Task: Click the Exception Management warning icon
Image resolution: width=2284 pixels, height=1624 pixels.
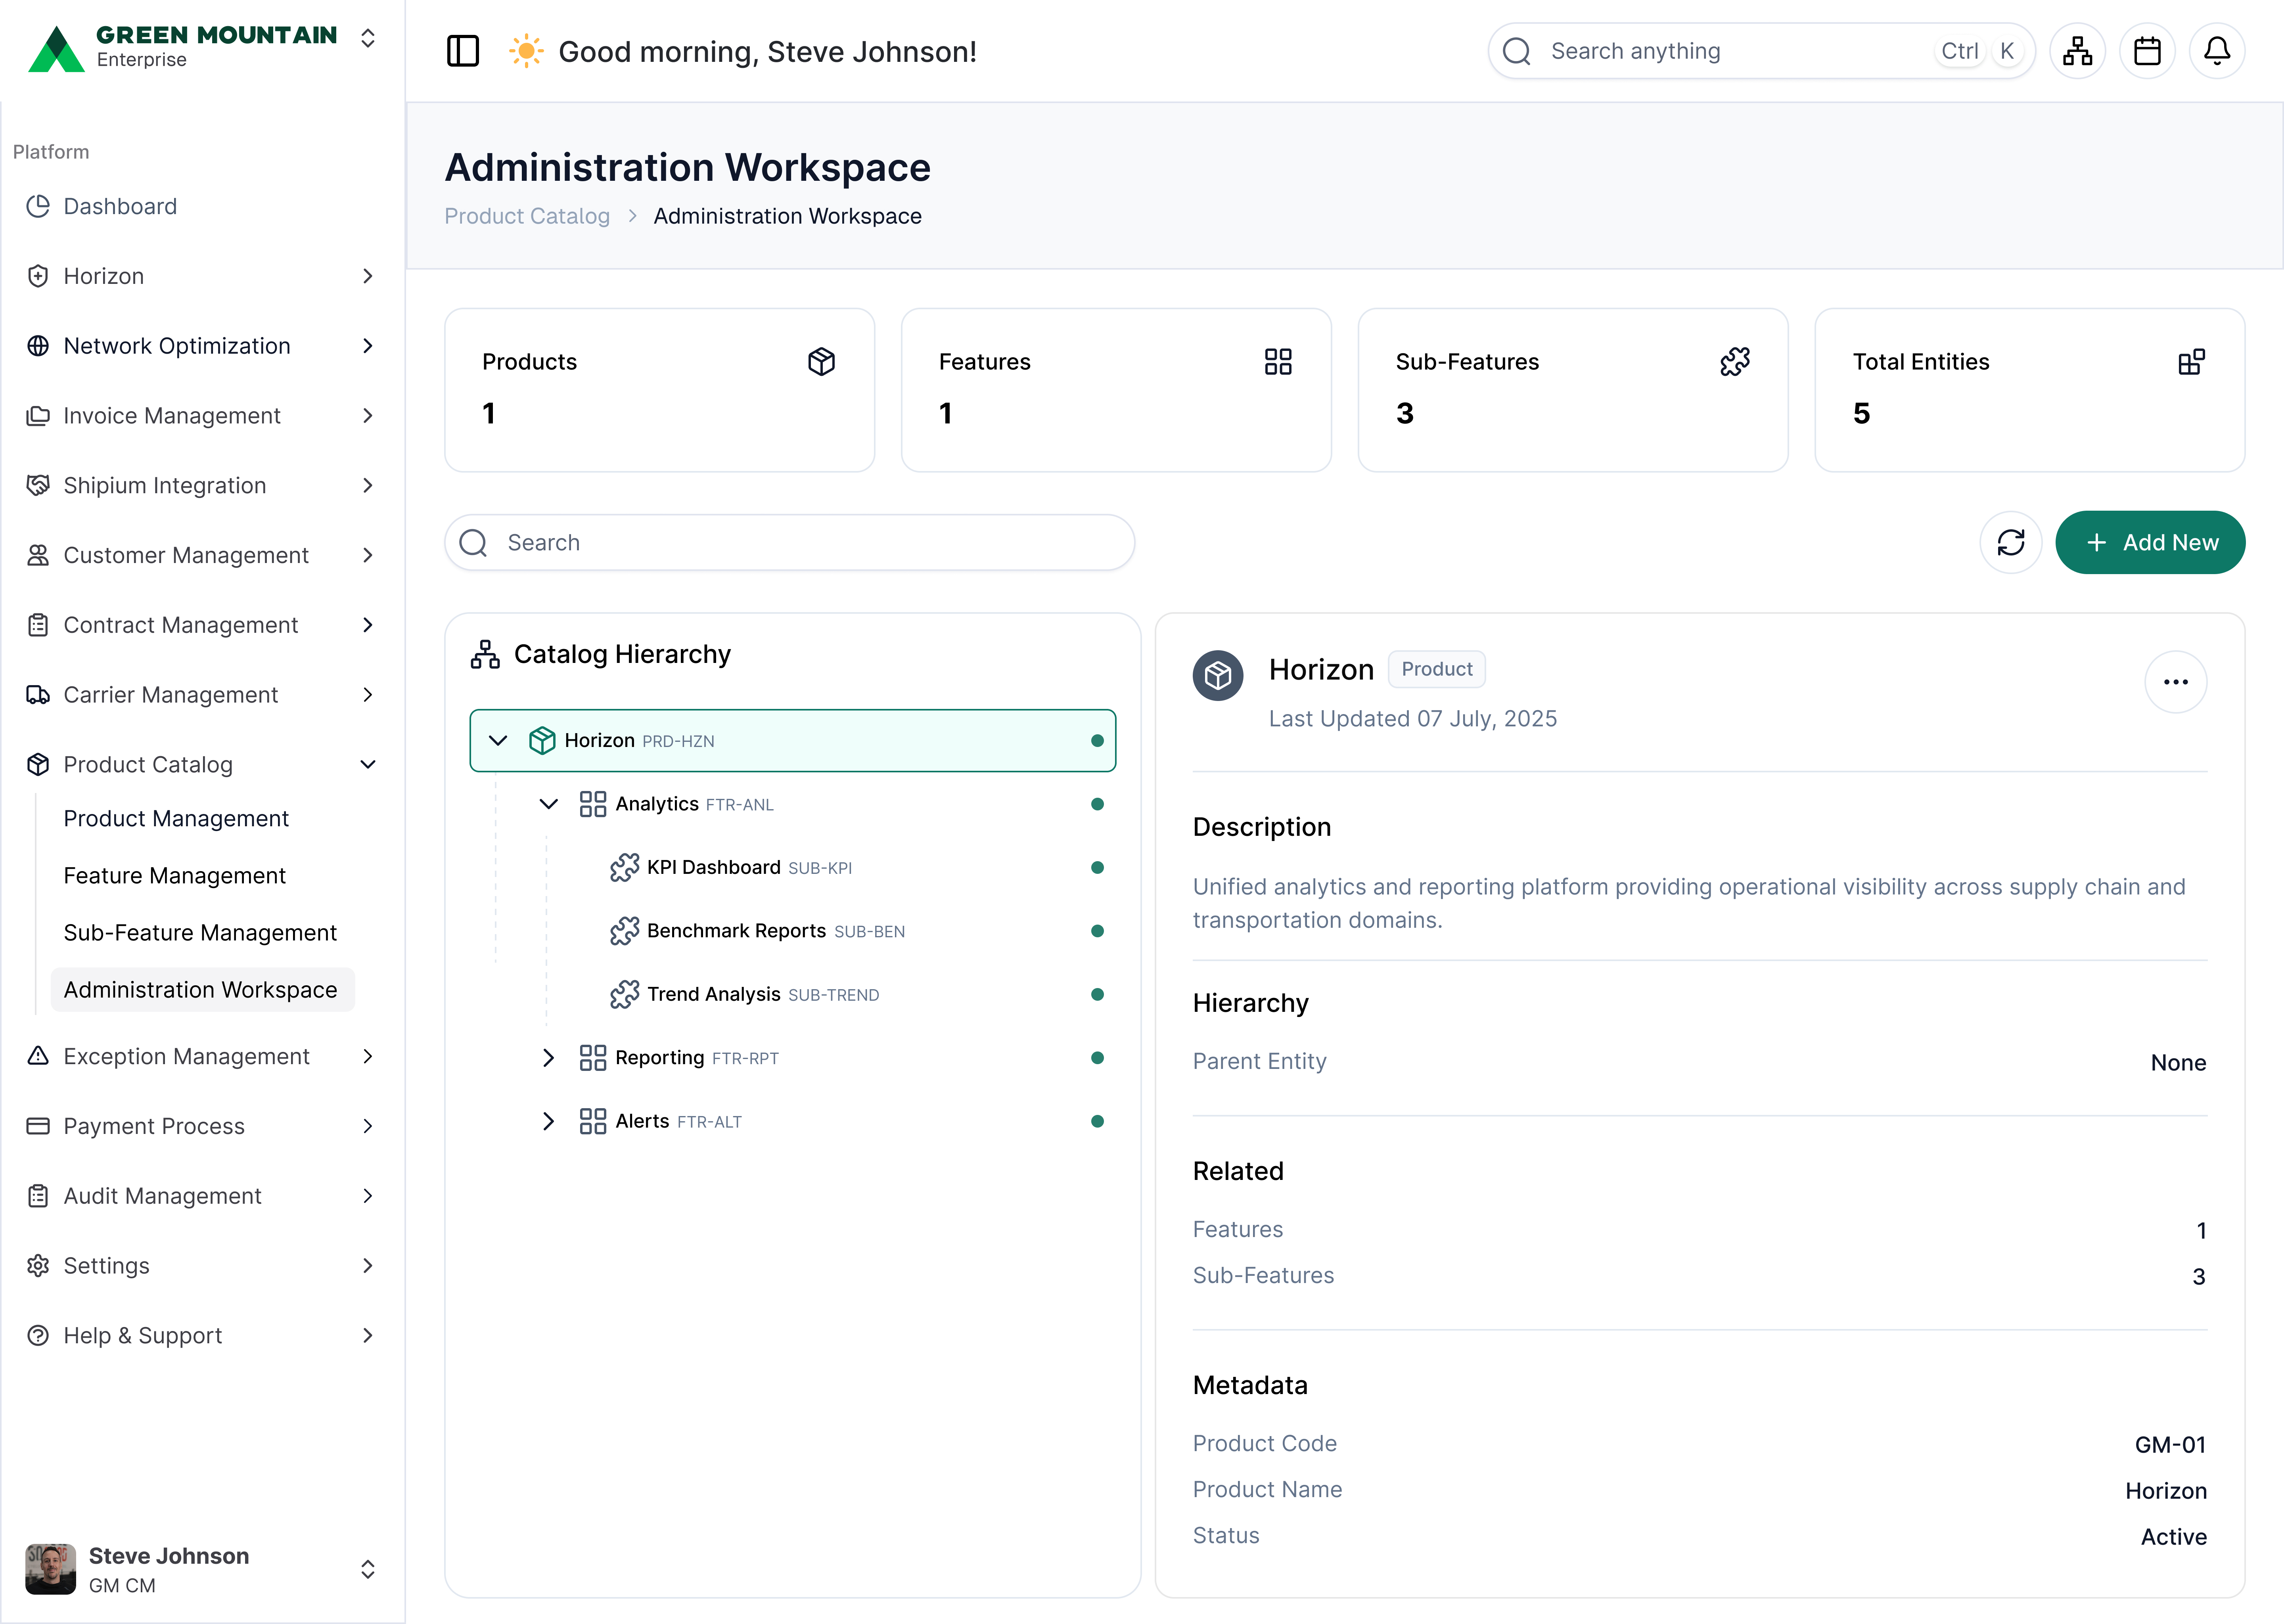Action: [x=38, y=1056]
